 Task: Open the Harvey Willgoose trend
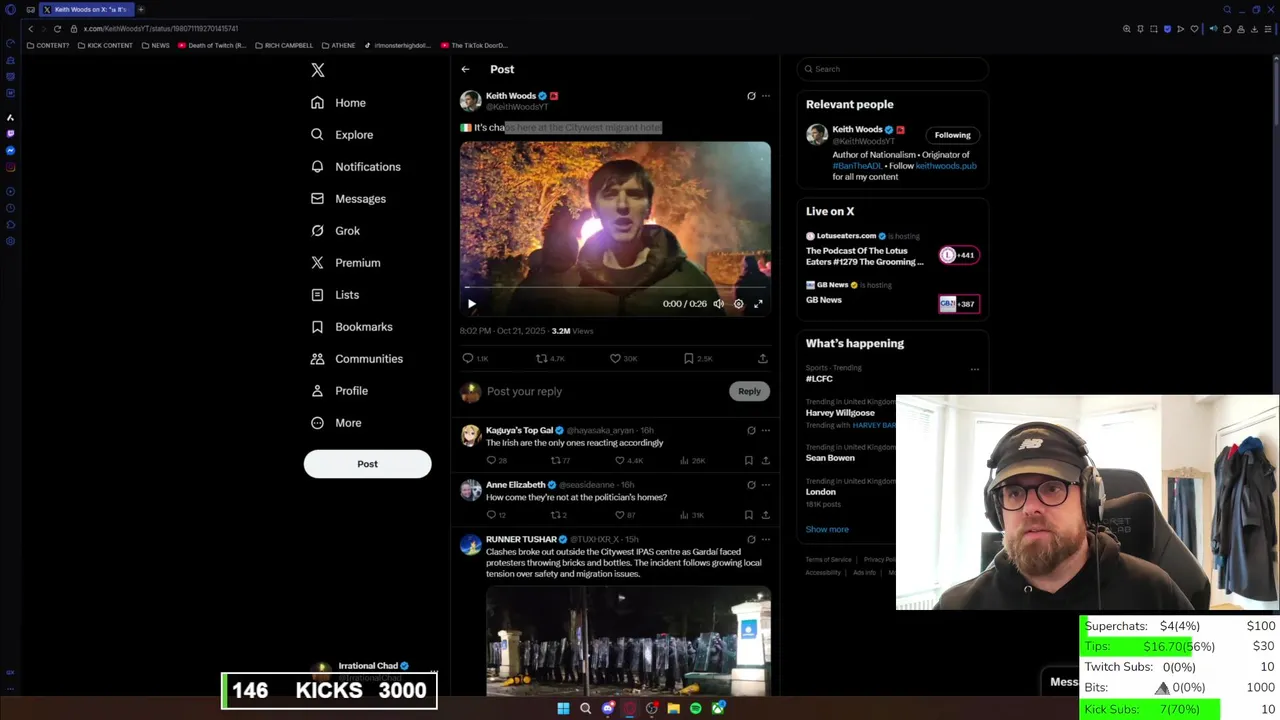pos(840,413)
